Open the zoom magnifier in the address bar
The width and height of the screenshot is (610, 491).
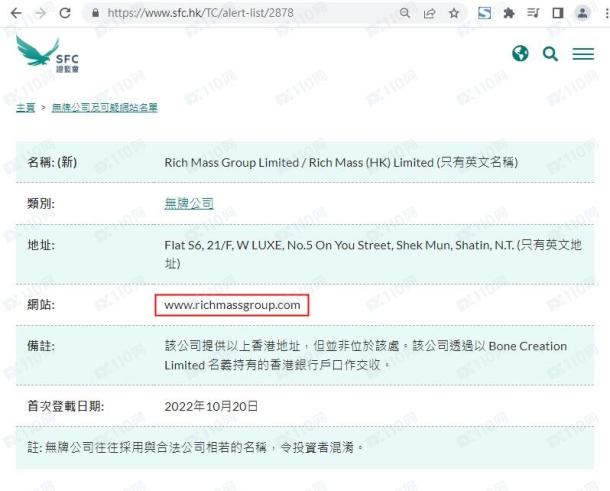tap(405, 13)
